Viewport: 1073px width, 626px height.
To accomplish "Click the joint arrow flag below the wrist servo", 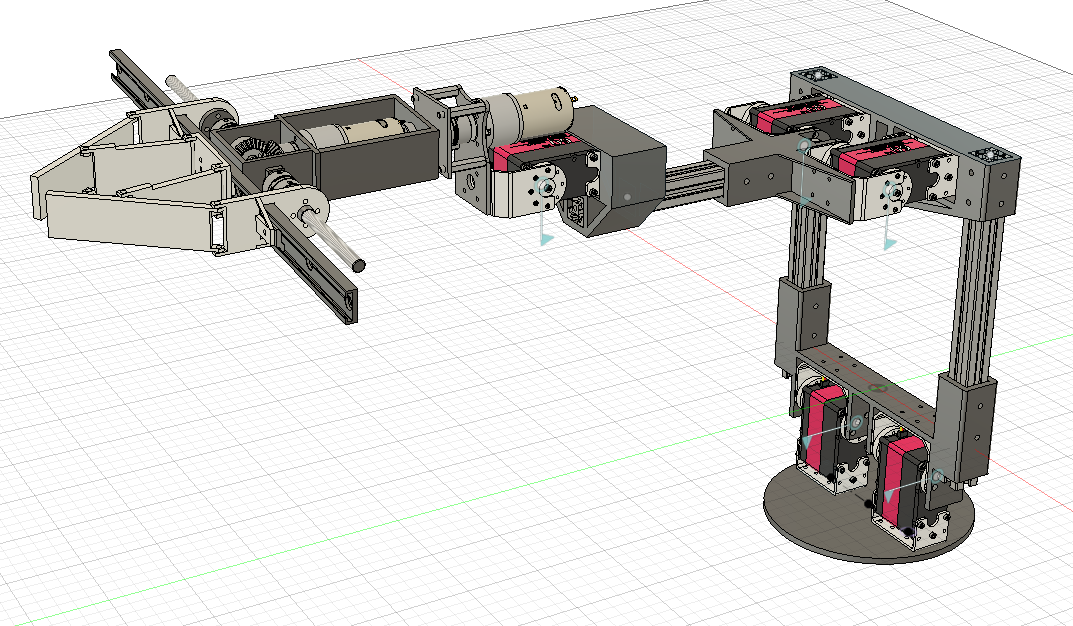I will coord(545,238).
